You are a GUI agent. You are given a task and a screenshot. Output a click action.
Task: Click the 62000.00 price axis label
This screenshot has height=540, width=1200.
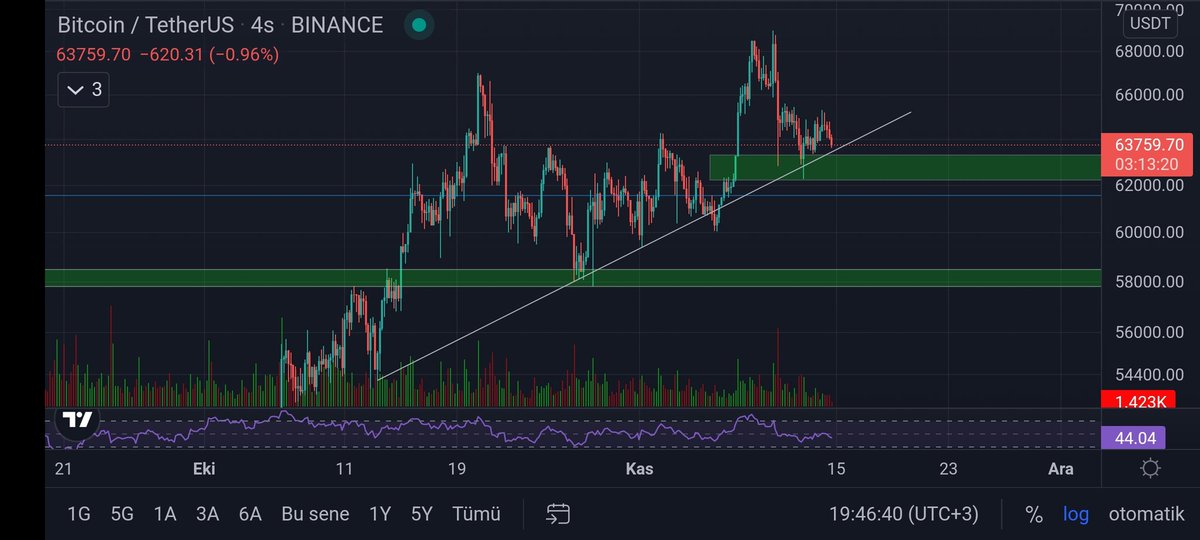tap(1151, 185)
